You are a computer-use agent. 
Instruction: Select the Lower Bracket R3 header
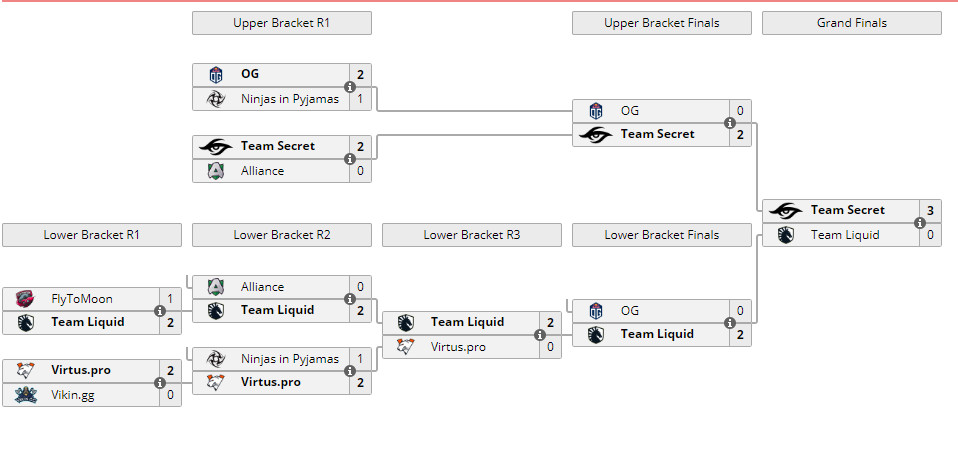coord(471,235)
